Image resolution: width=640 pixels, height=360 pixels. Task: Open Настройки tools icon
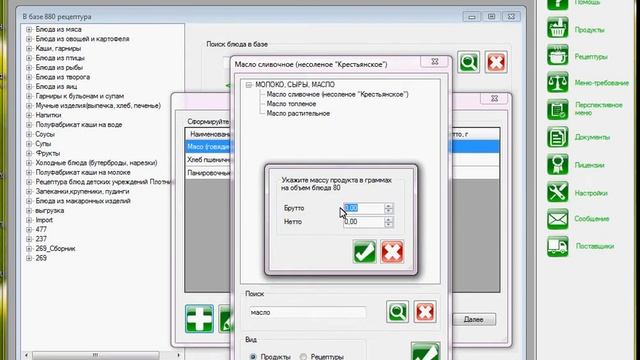[558, 192]
